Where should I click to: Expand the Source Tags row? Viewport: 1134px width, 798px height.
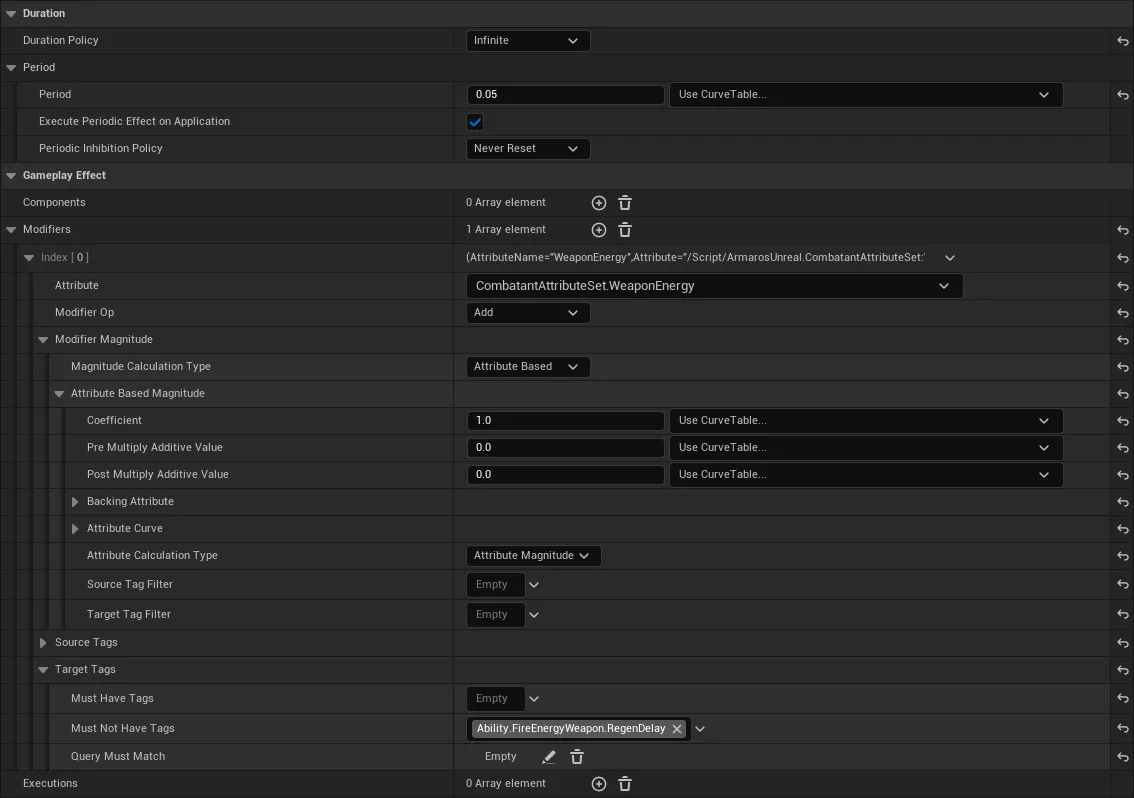point(42,642)
